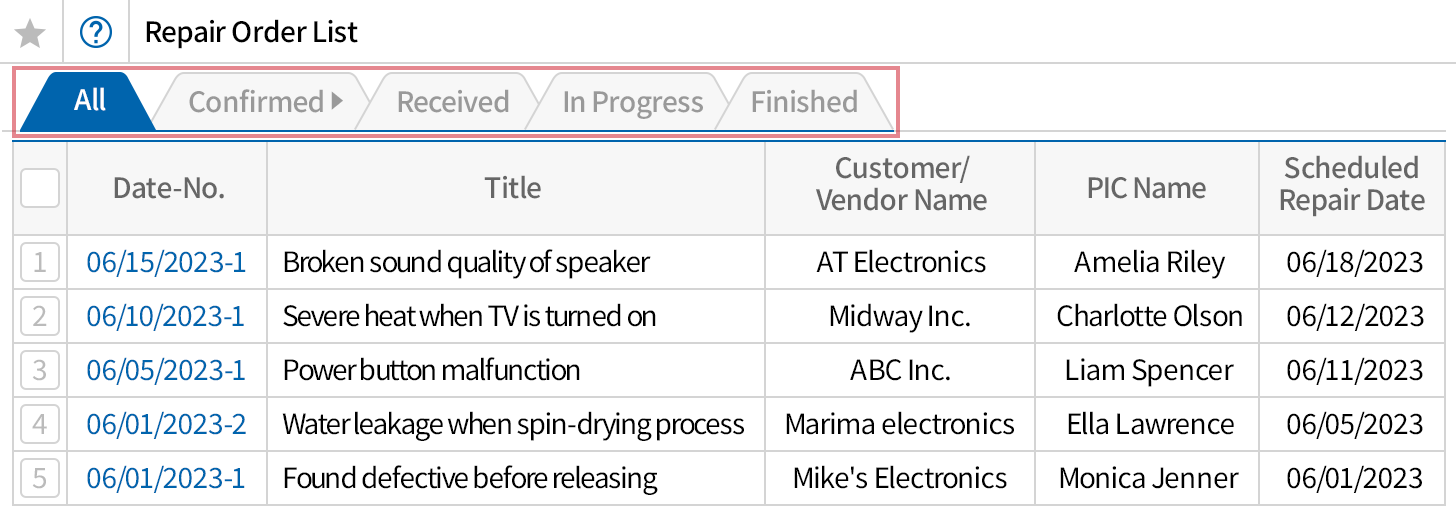The height and width of the screenshot is (516, 1456).
Task: Switch to the All tab
Action: 89,101
